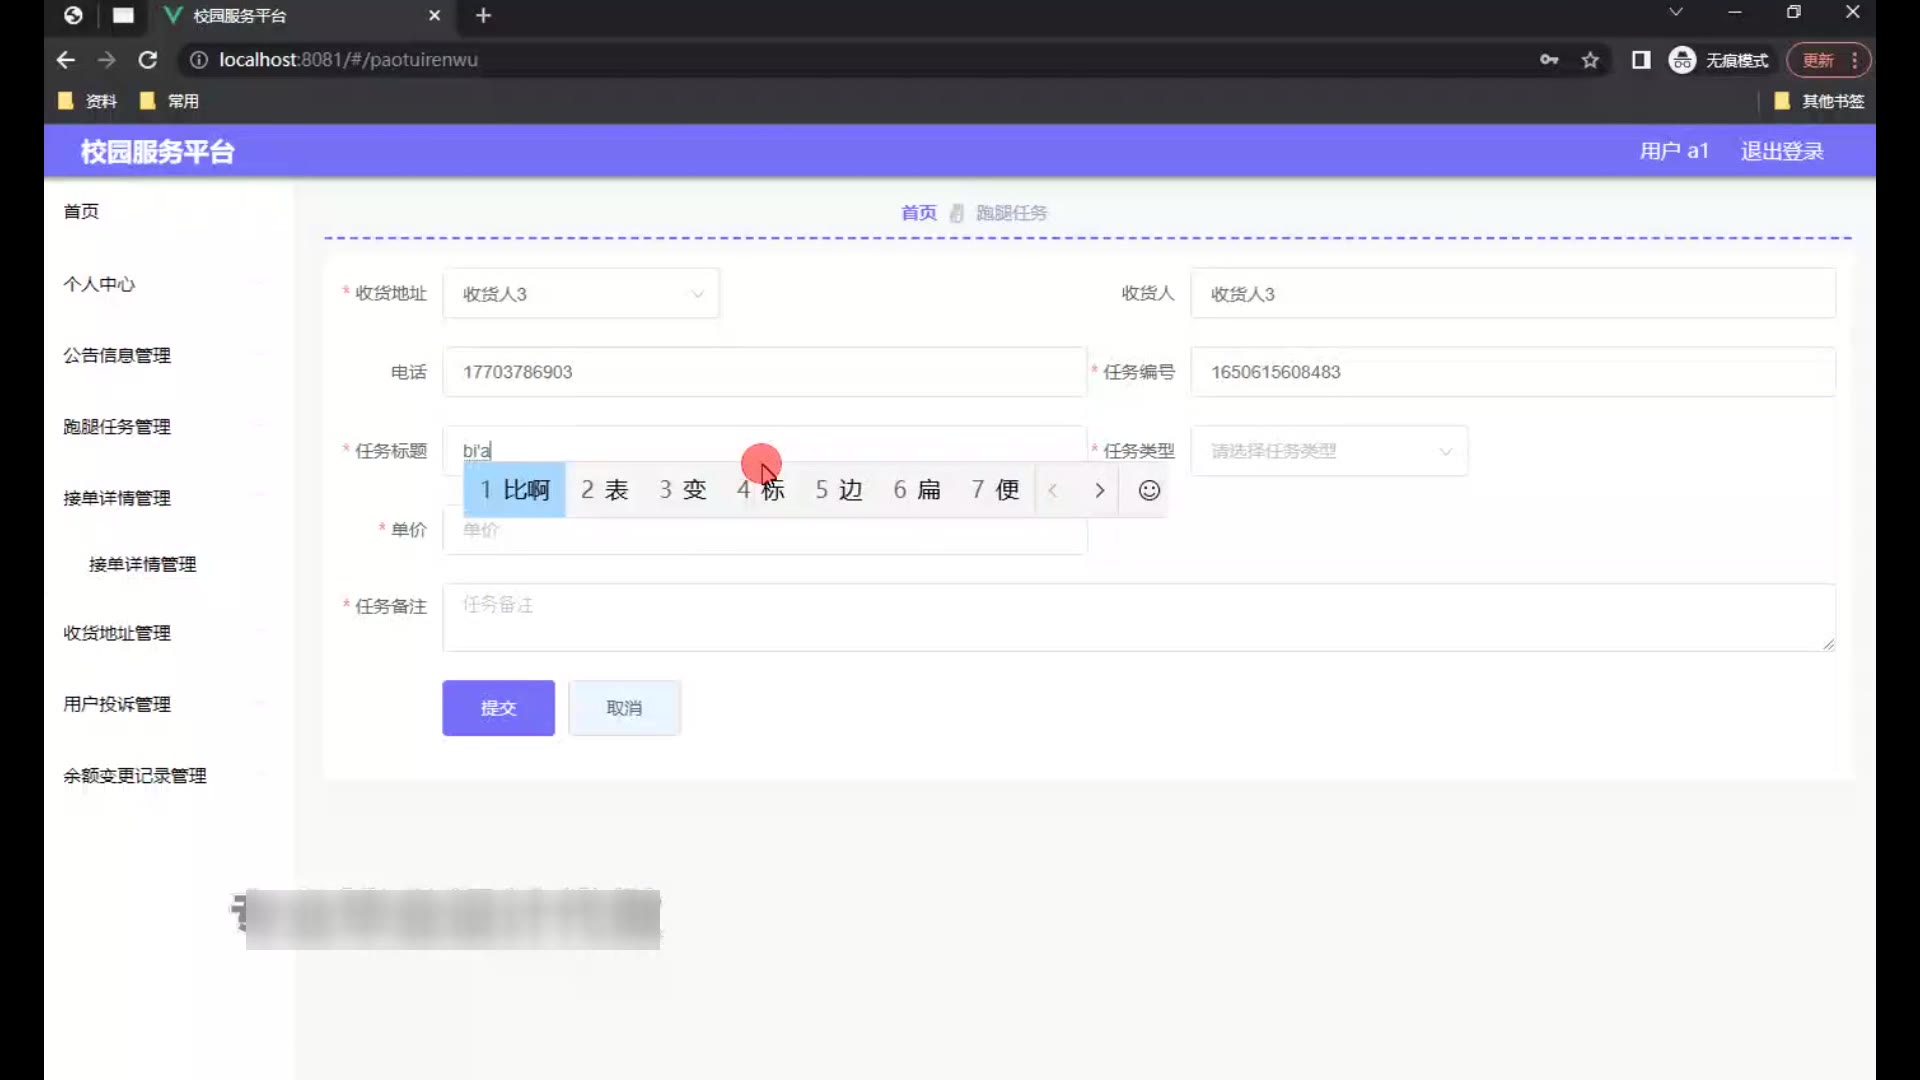Click the browser reload icon
1920x1080 pixels.
[148, 60]
